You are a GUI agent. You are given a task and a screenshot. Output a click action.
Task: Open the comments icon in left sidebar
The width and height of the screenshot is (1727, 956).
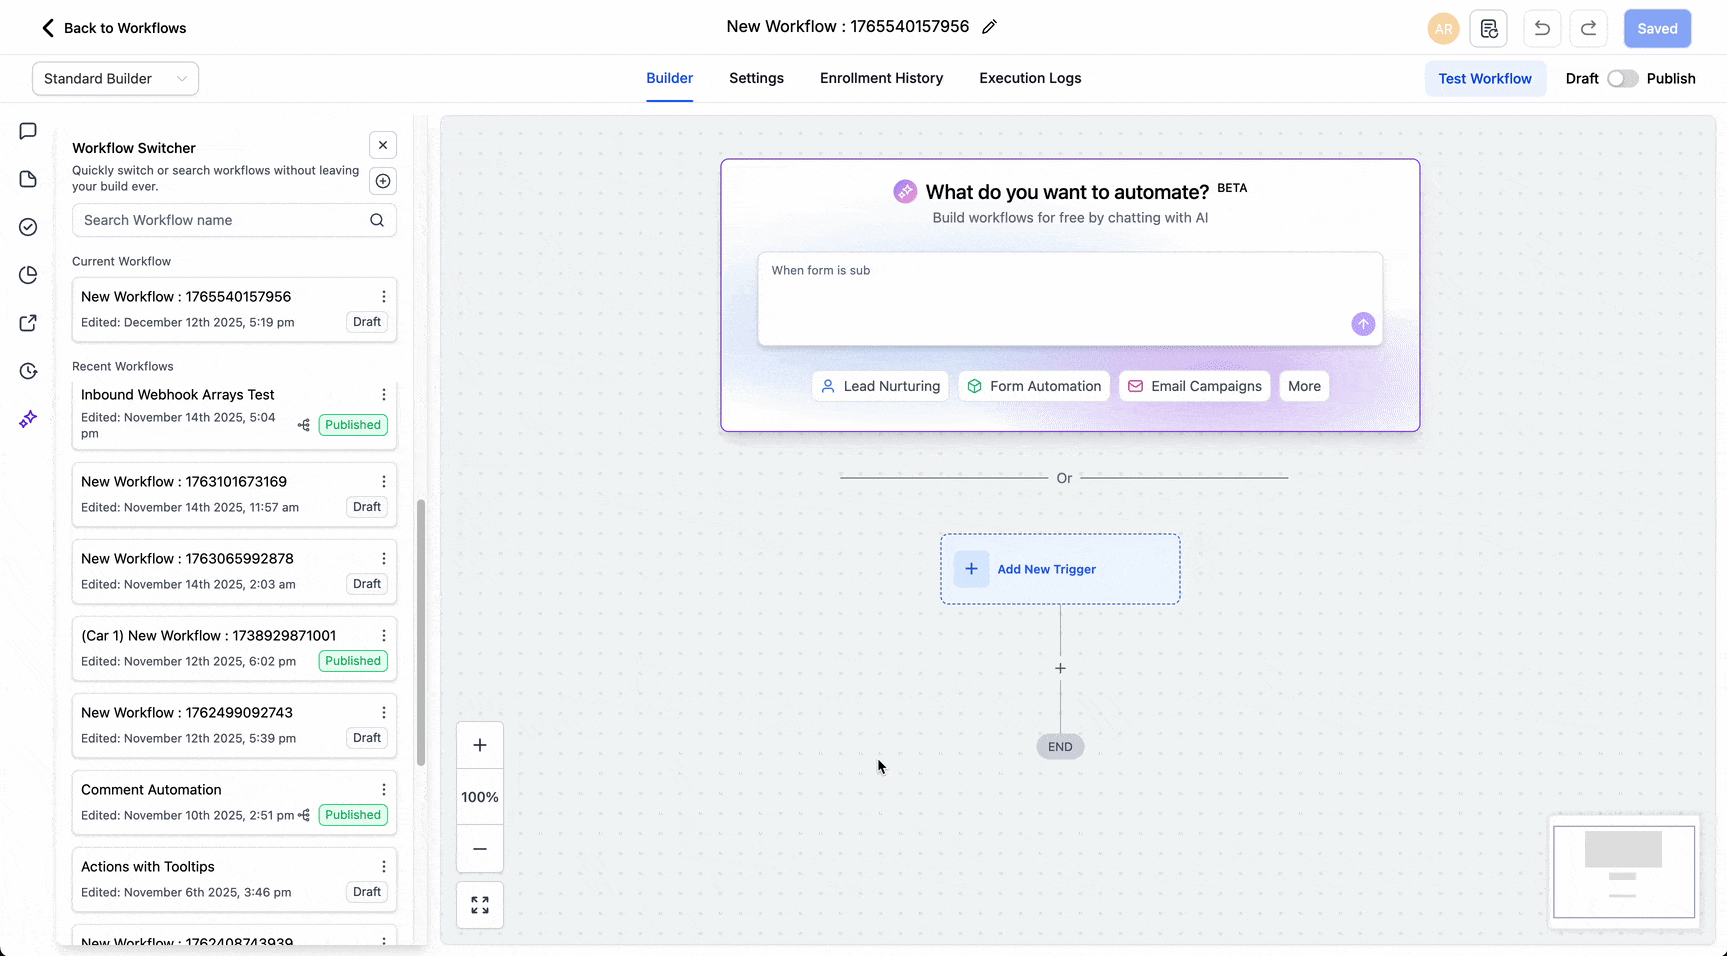(28, 131)
